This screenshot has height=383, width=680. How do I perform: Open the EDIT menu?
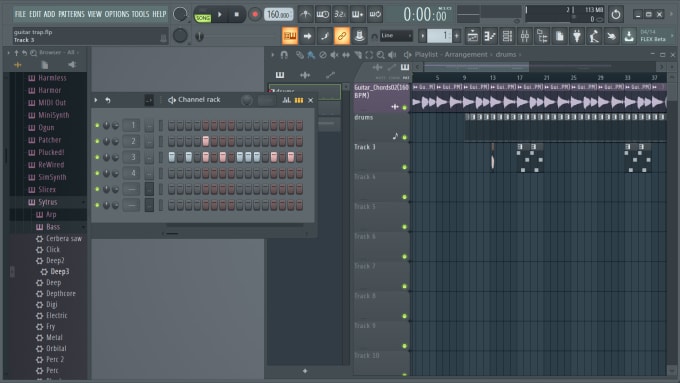(35, 14)
